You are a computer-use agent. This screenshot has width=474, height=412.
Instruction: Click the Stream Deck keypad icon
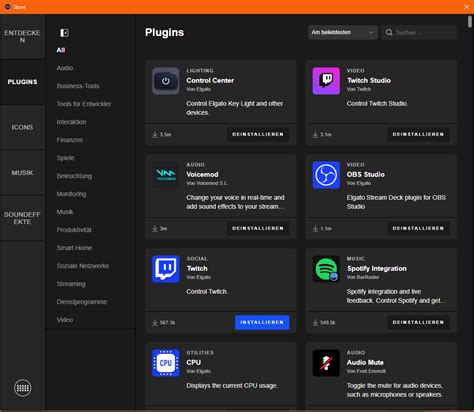(x=23, y=388)
